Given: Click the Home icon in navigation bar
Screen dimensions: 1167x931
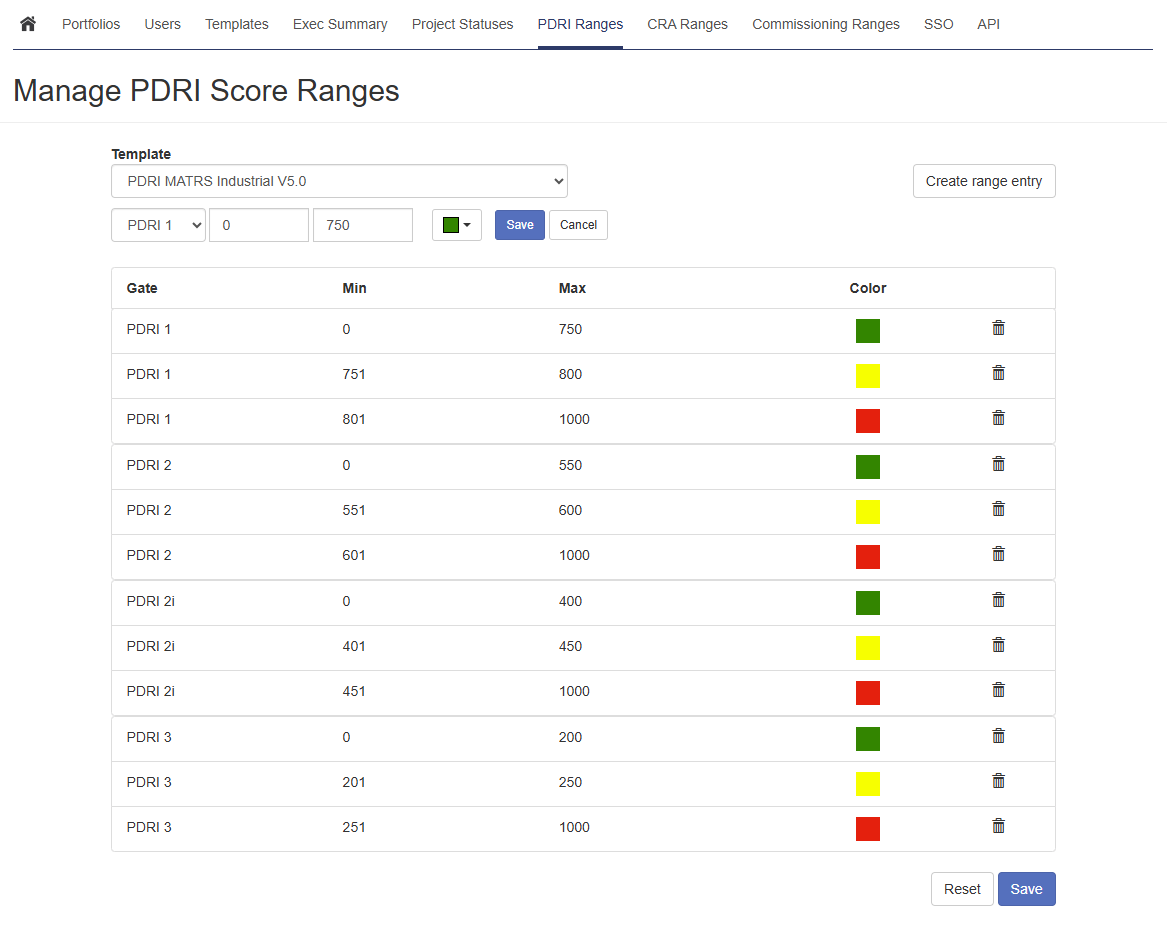Looking at the screenshot, I should click(28, 24).
